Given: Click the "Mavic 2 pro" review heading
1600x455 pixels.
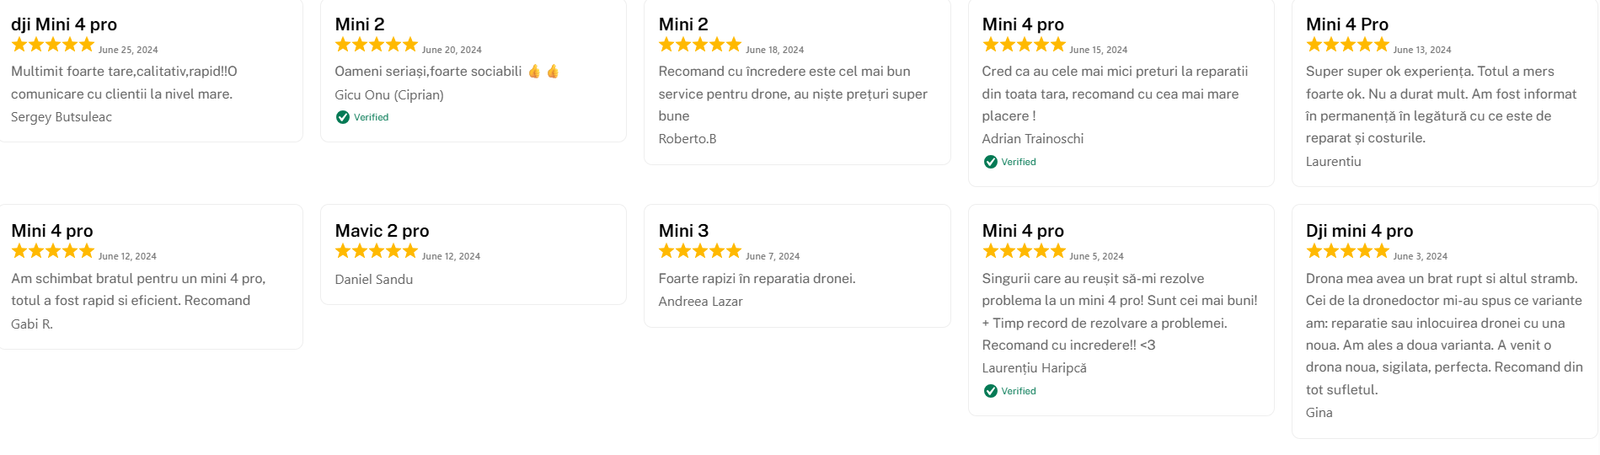Looking at the screenshot, I should (x=382, y=231).
